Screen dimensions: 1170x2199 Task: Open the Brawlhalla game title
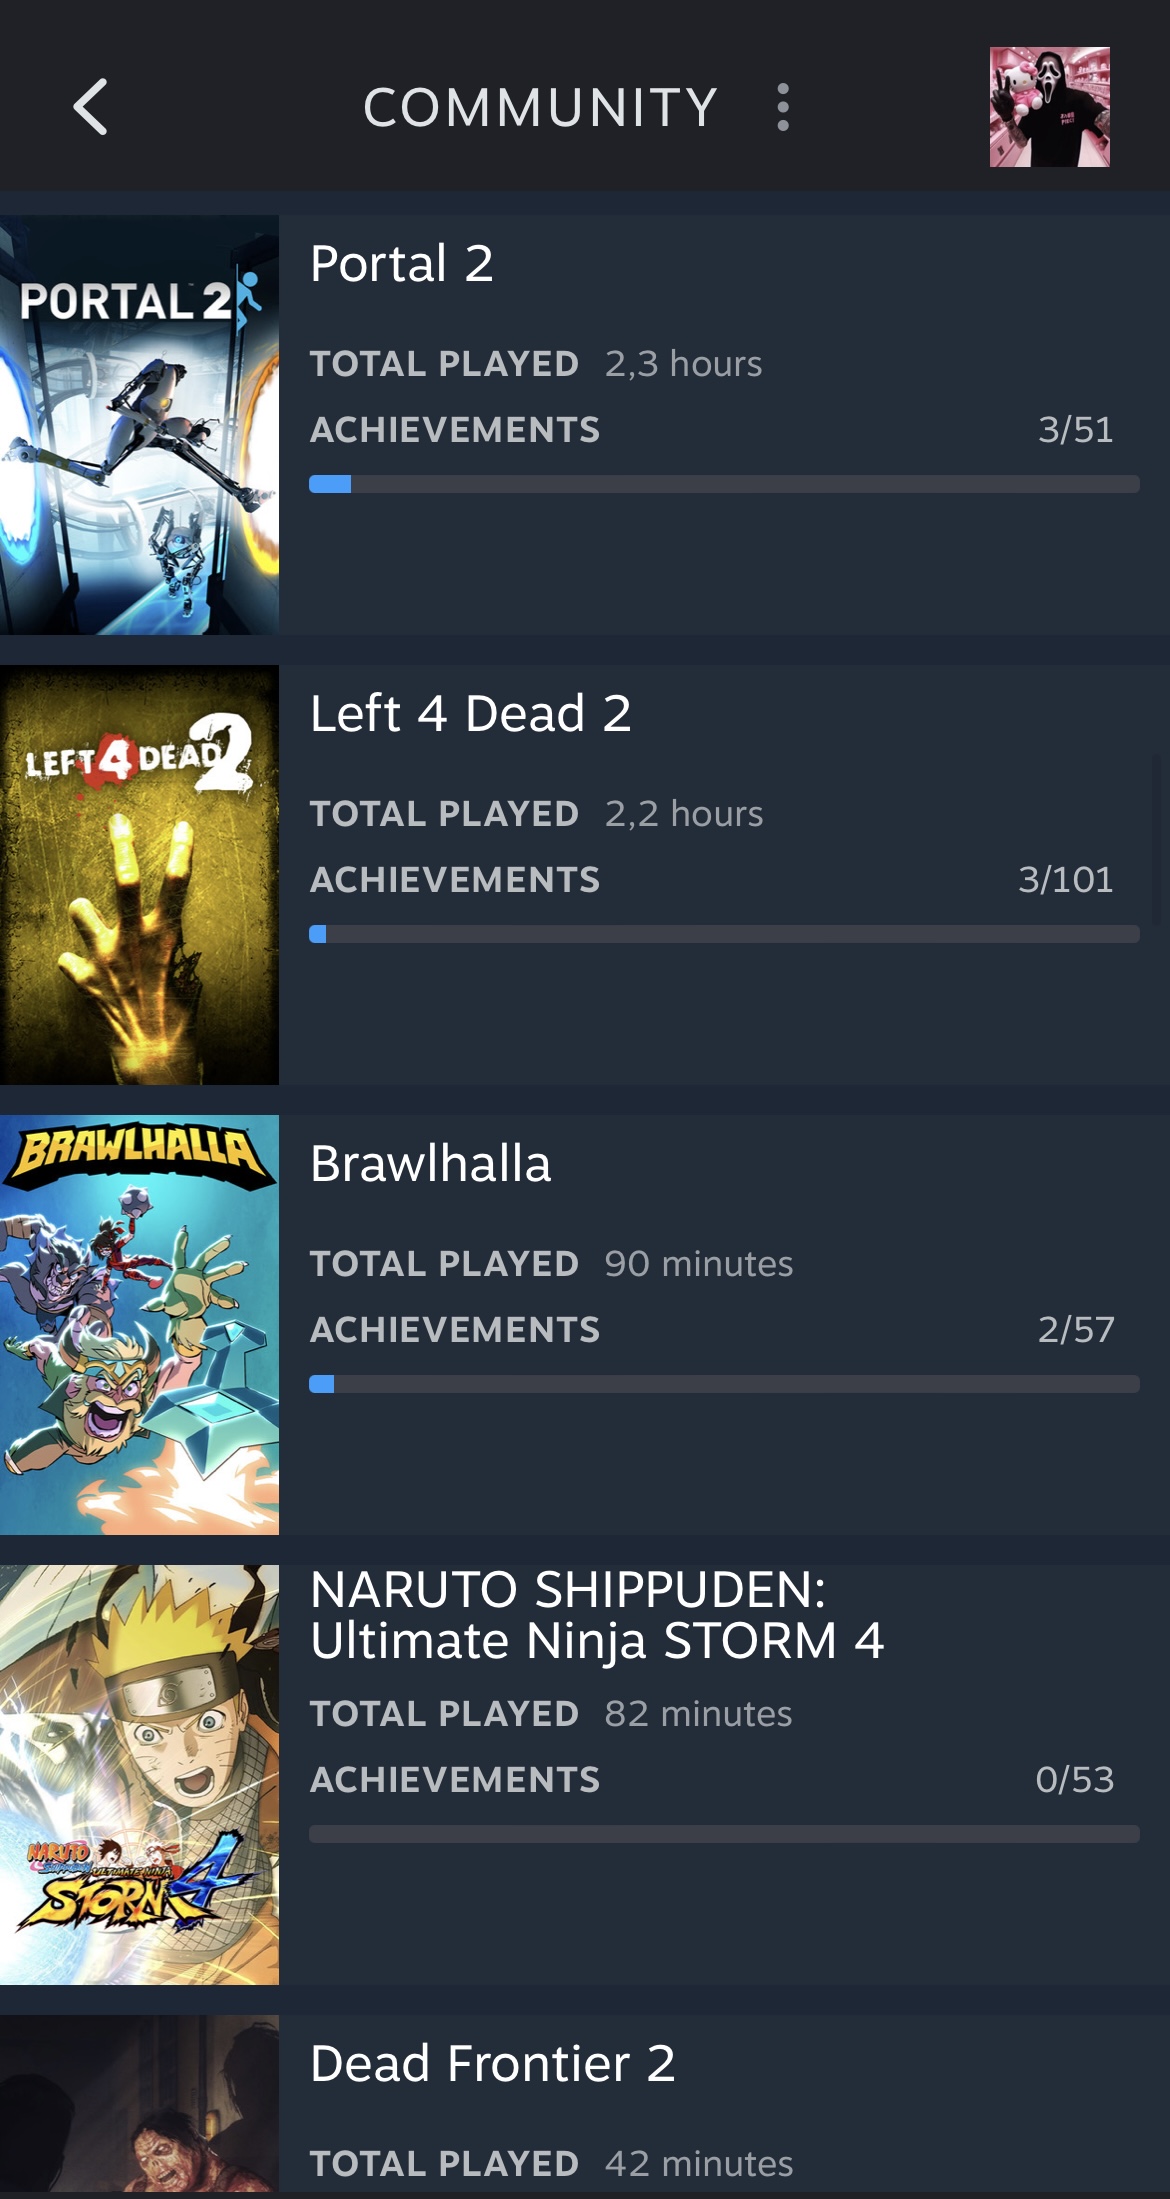tap(431, 1164)
